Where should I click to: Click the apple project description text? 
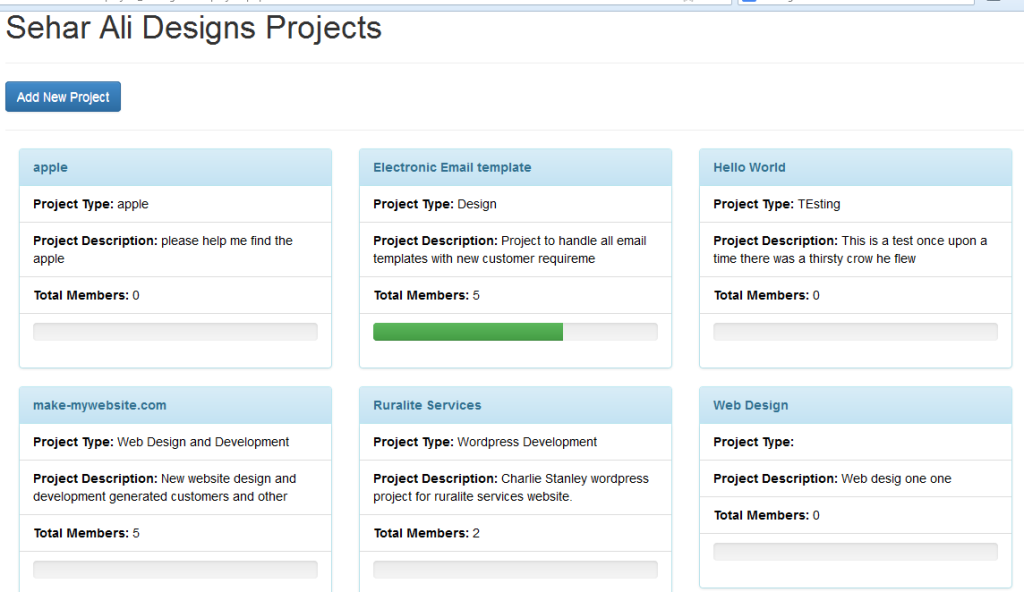[x=163, y=250]
